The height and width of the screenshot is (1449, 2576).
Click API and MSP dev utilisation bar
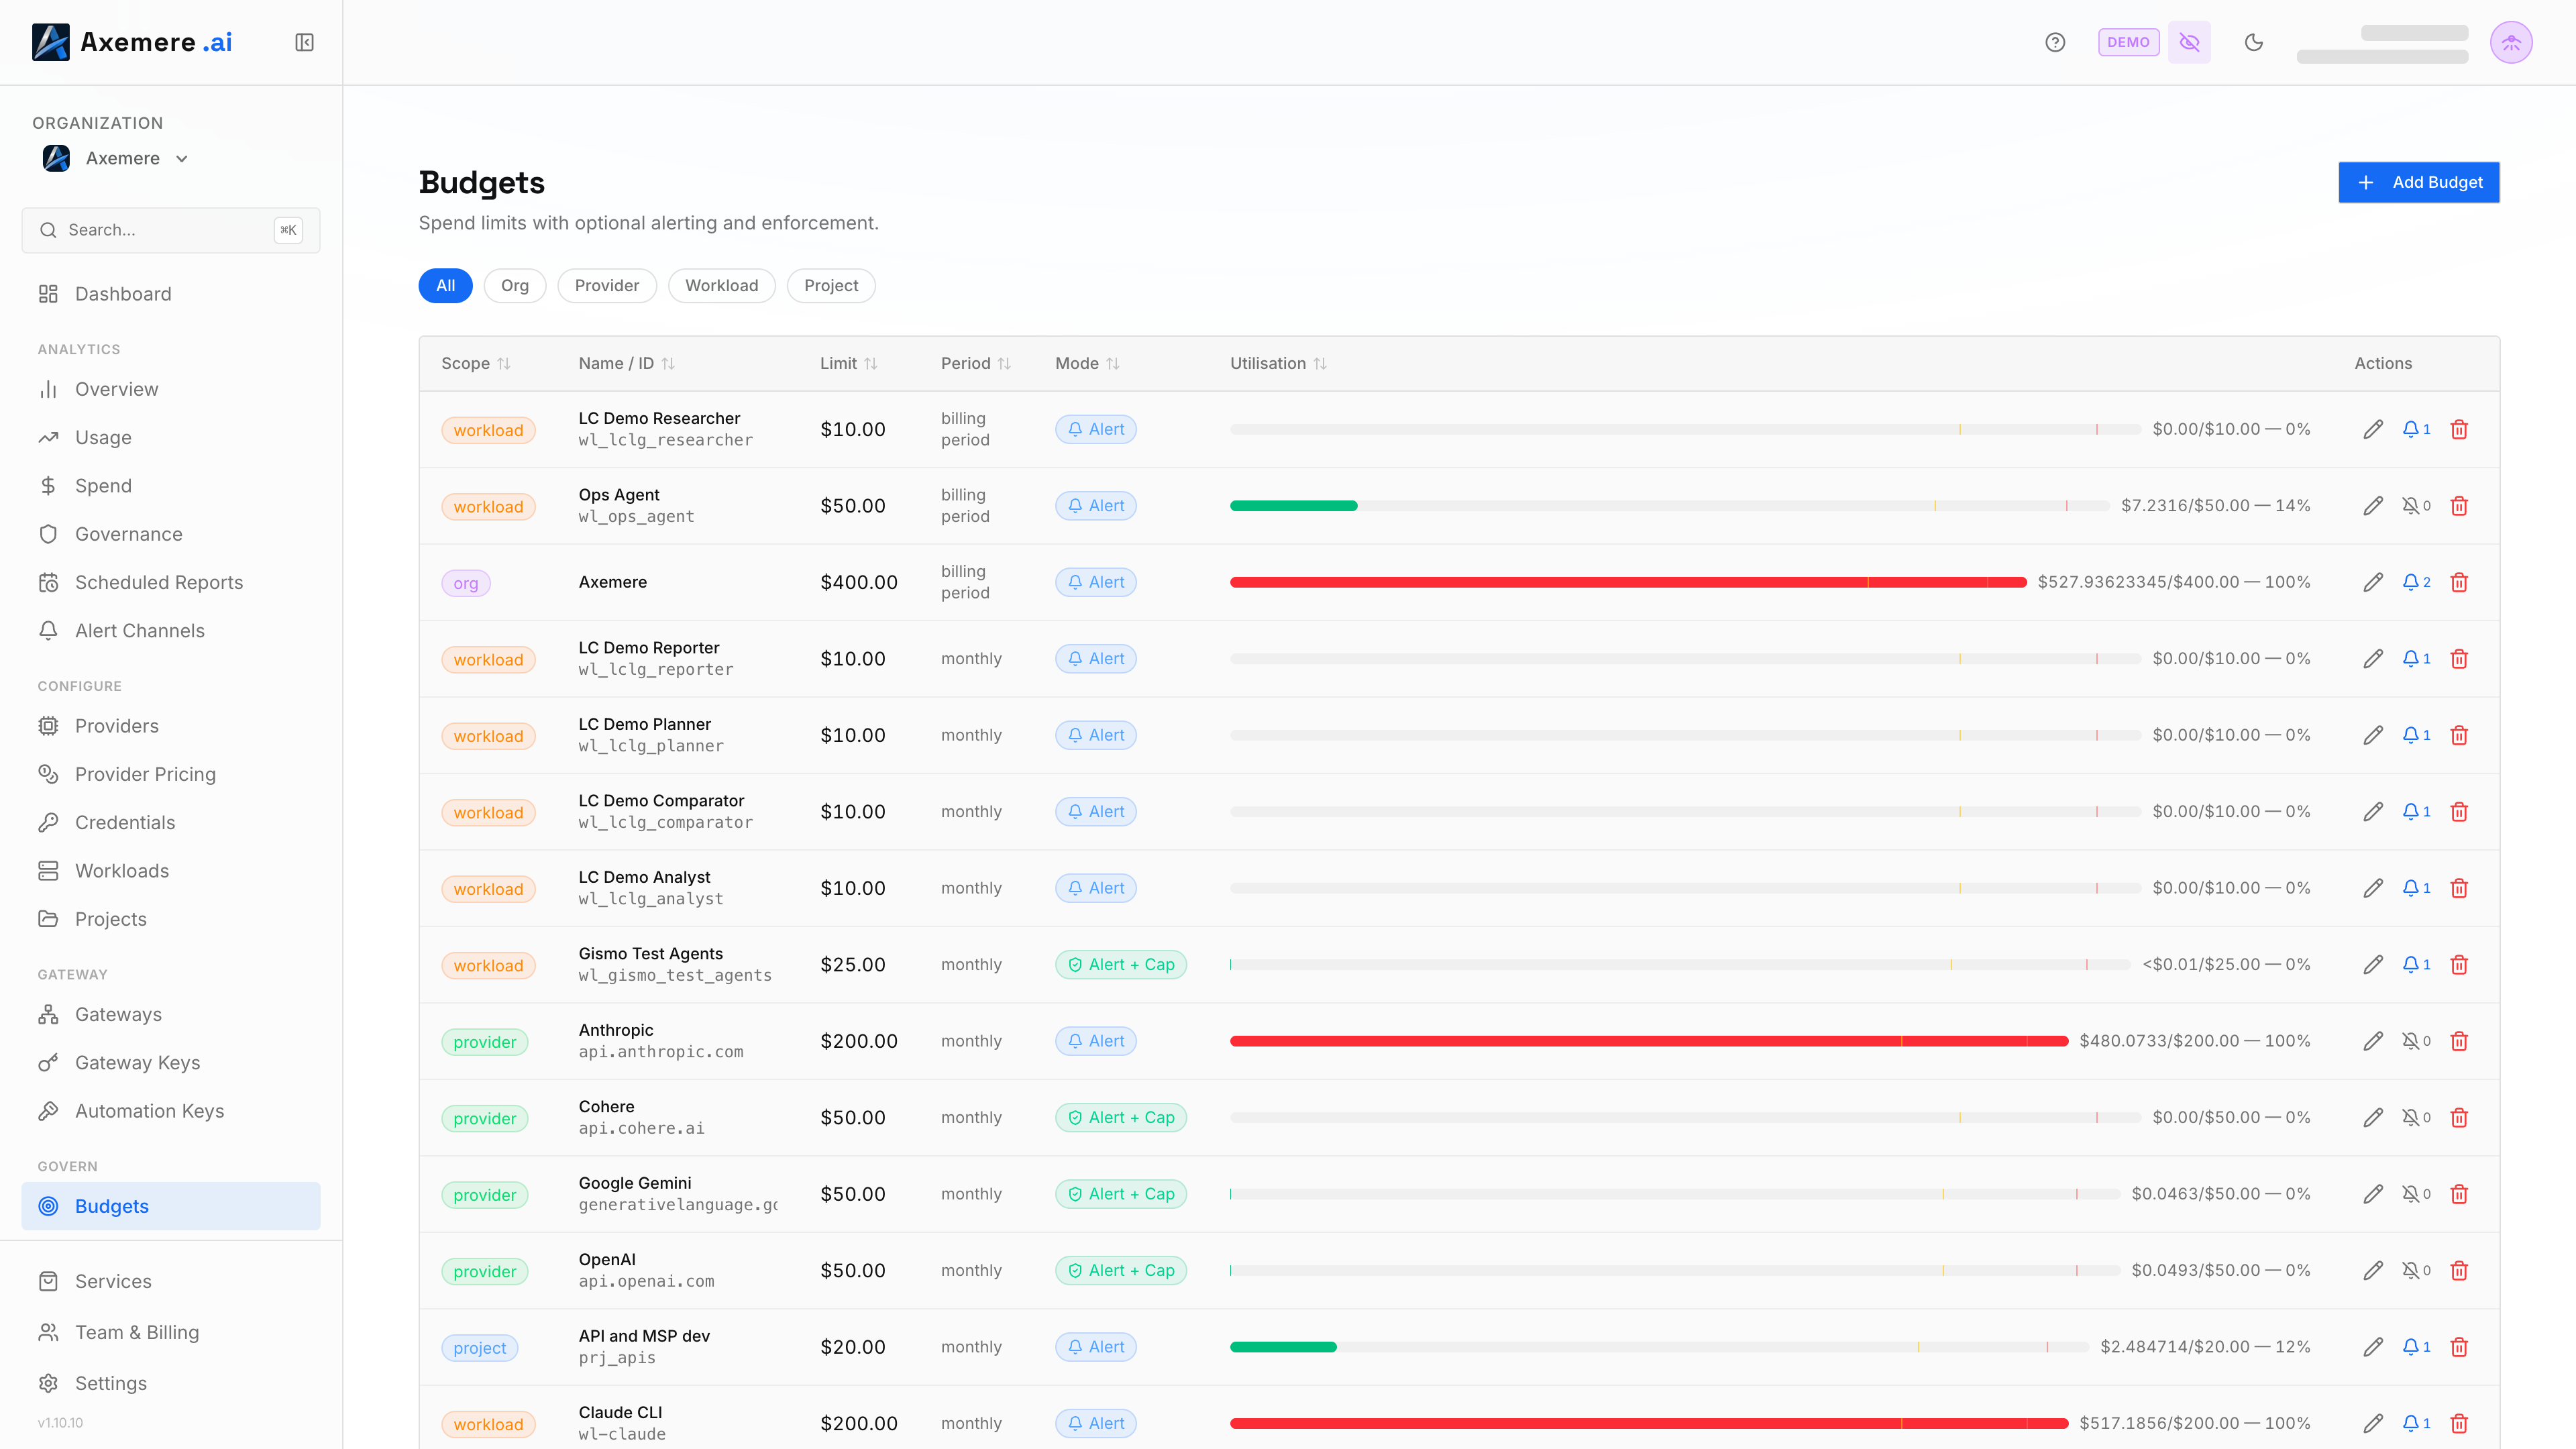tap(1659, 1347)
